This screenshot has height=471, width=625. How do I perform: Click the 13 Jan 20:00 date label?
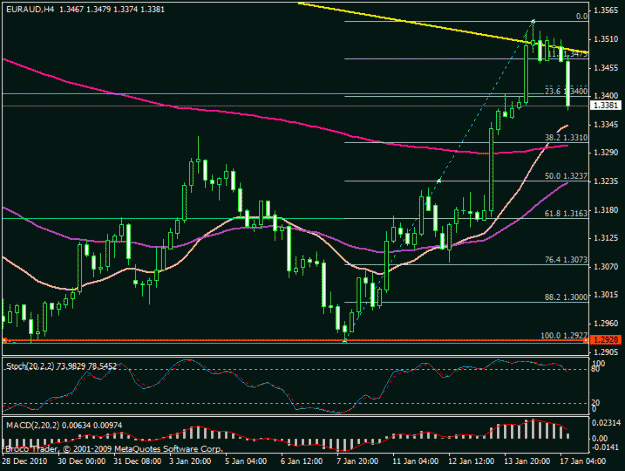527,461
